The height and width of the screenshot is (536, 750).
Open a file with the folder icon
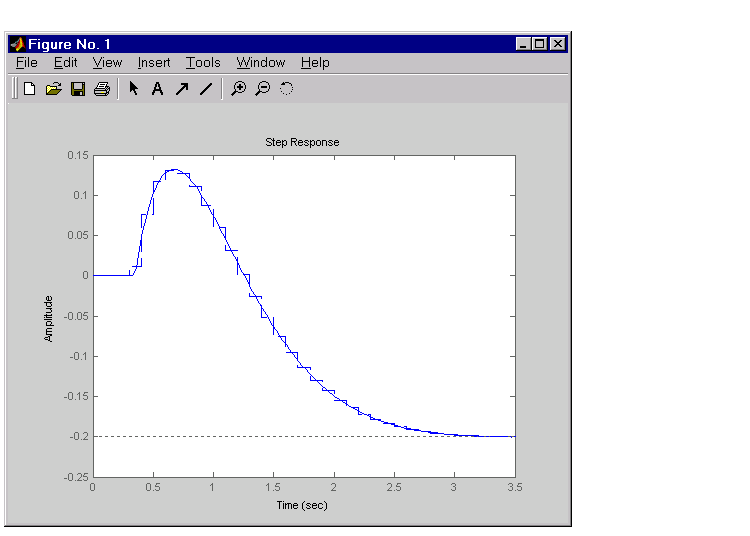[x=53, y=89]
